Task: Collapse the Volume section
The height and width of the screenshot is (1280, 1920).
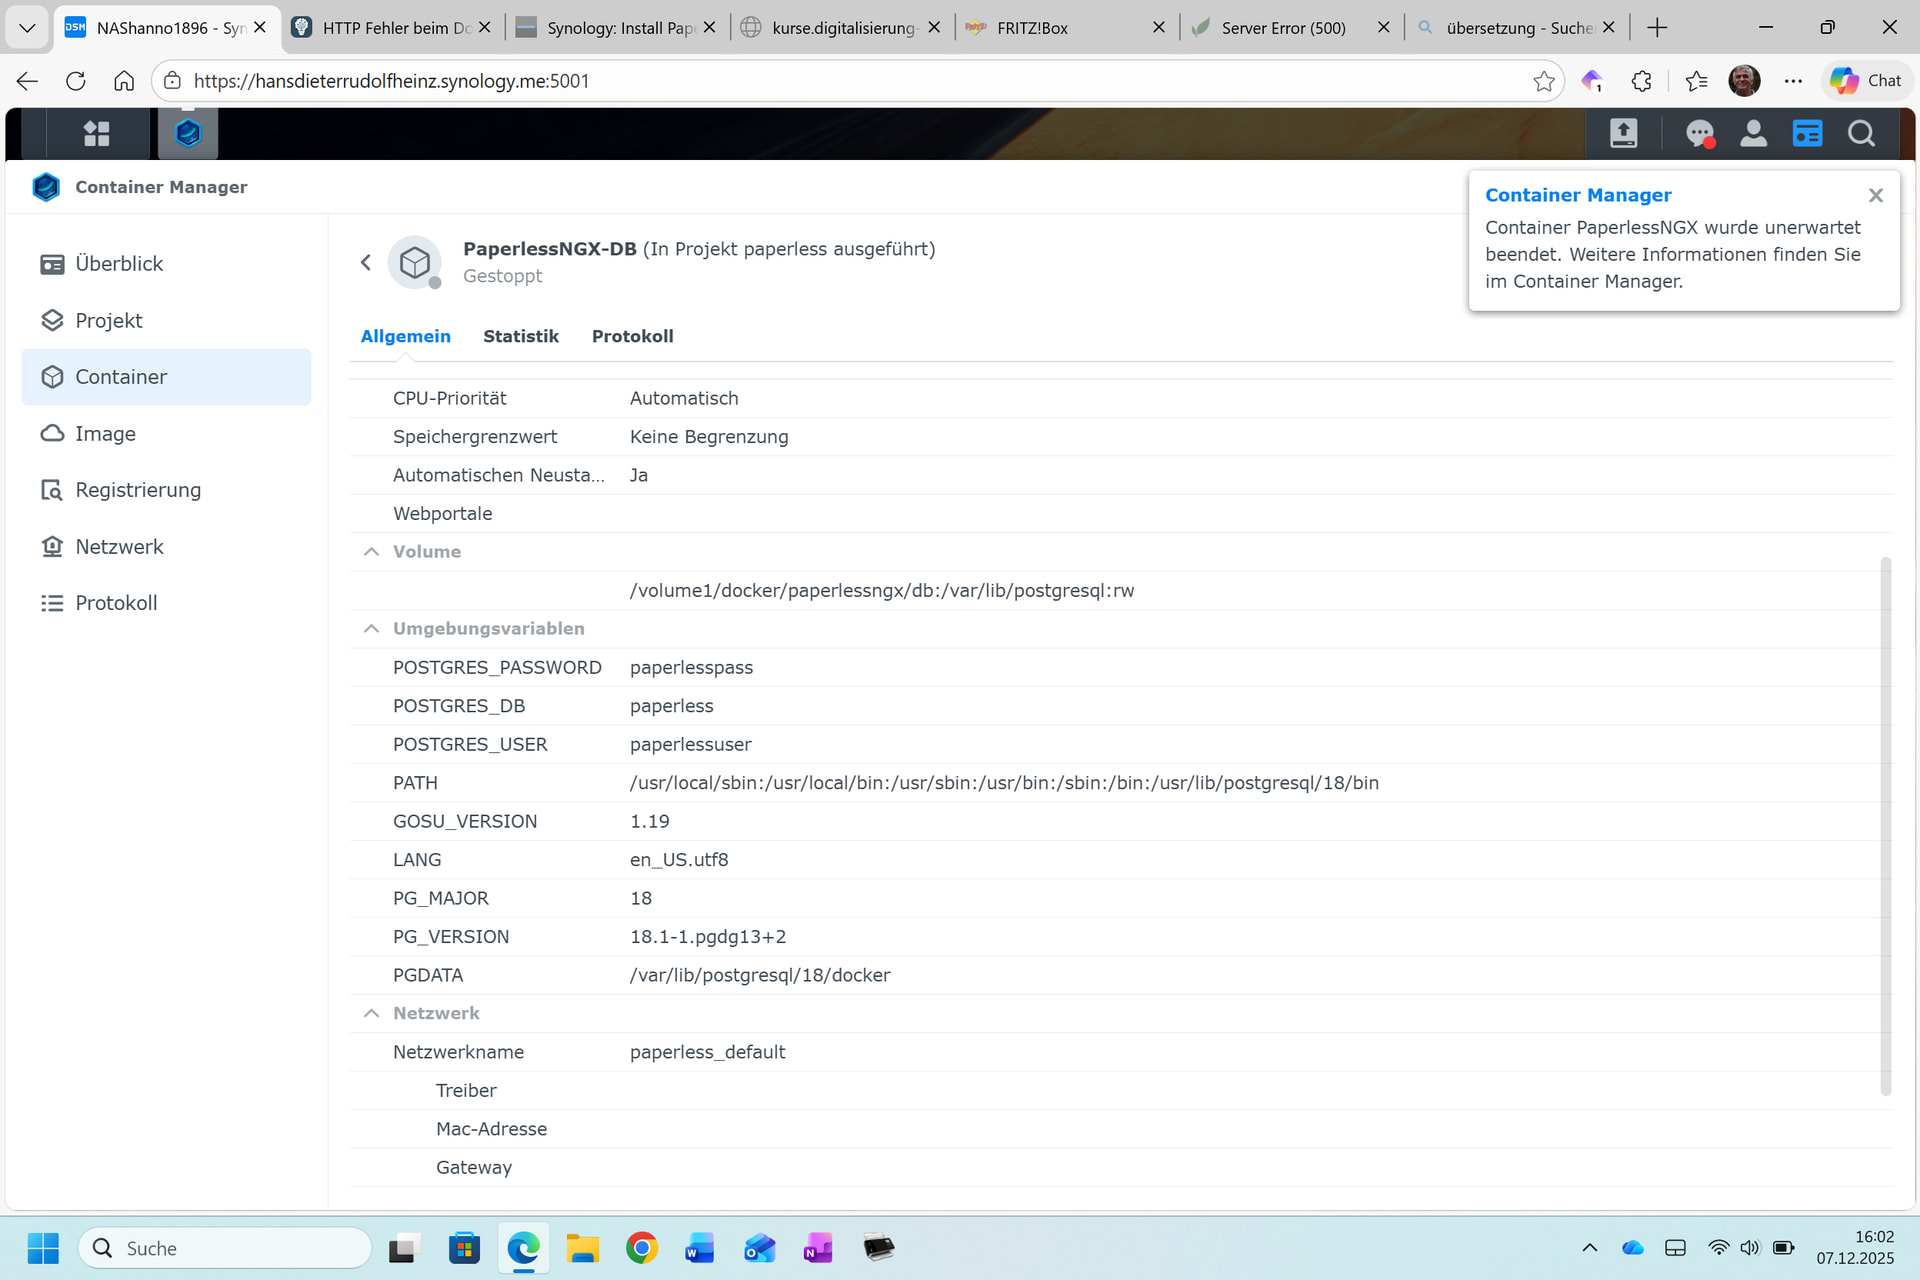Action: click(x=371, y=552)
